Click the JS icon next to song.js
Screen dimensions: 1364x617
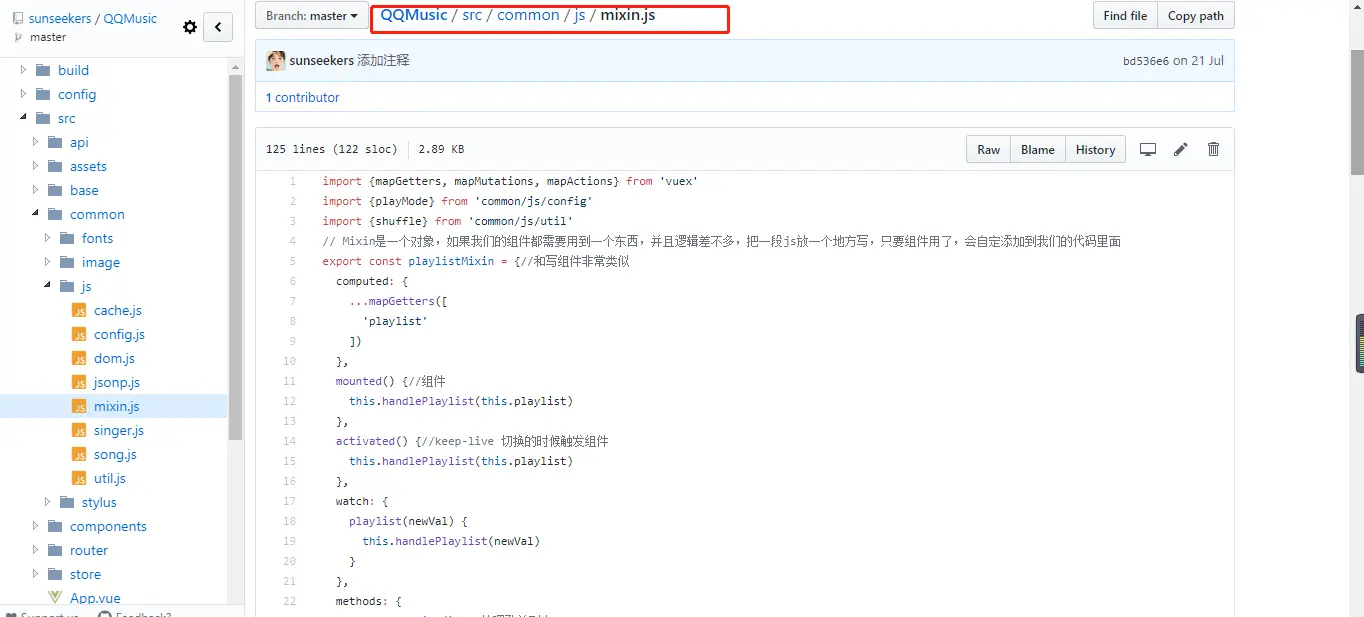[79, 454]
